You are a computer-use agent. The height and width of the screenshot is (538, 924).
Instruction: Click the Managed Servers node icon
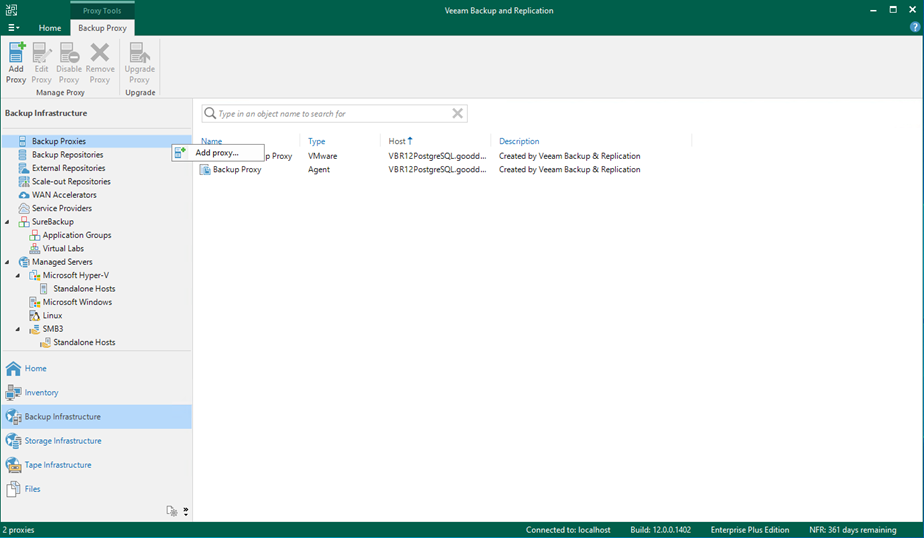point(24,262)
